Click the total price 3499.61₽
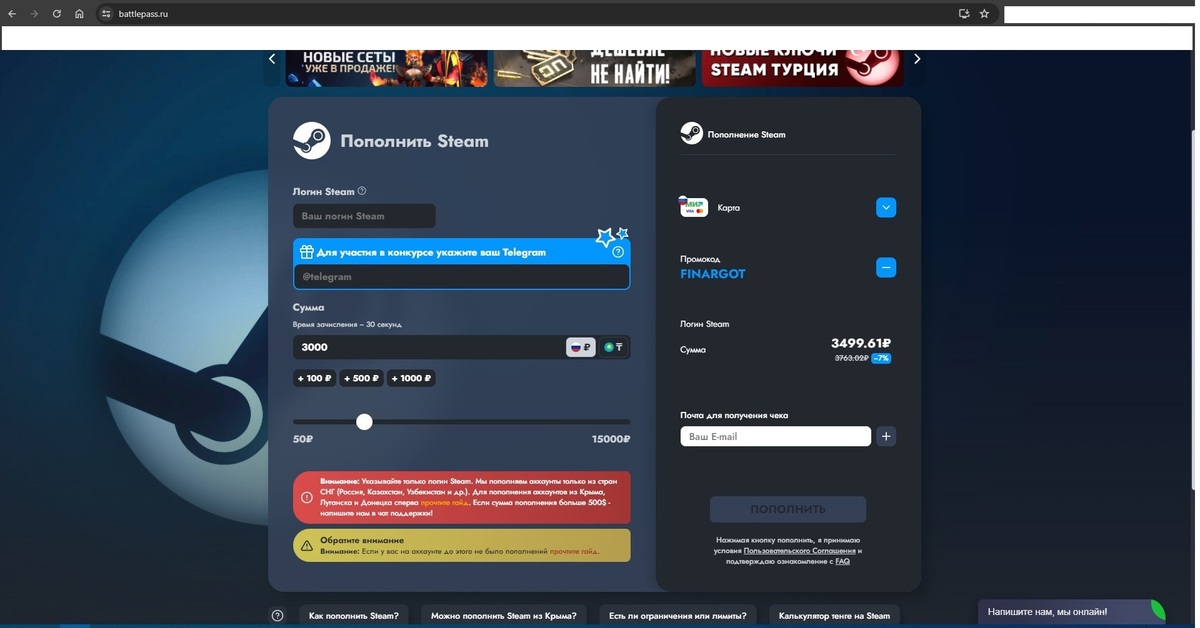The image size is (1200, 628). (x=861, y=343)
